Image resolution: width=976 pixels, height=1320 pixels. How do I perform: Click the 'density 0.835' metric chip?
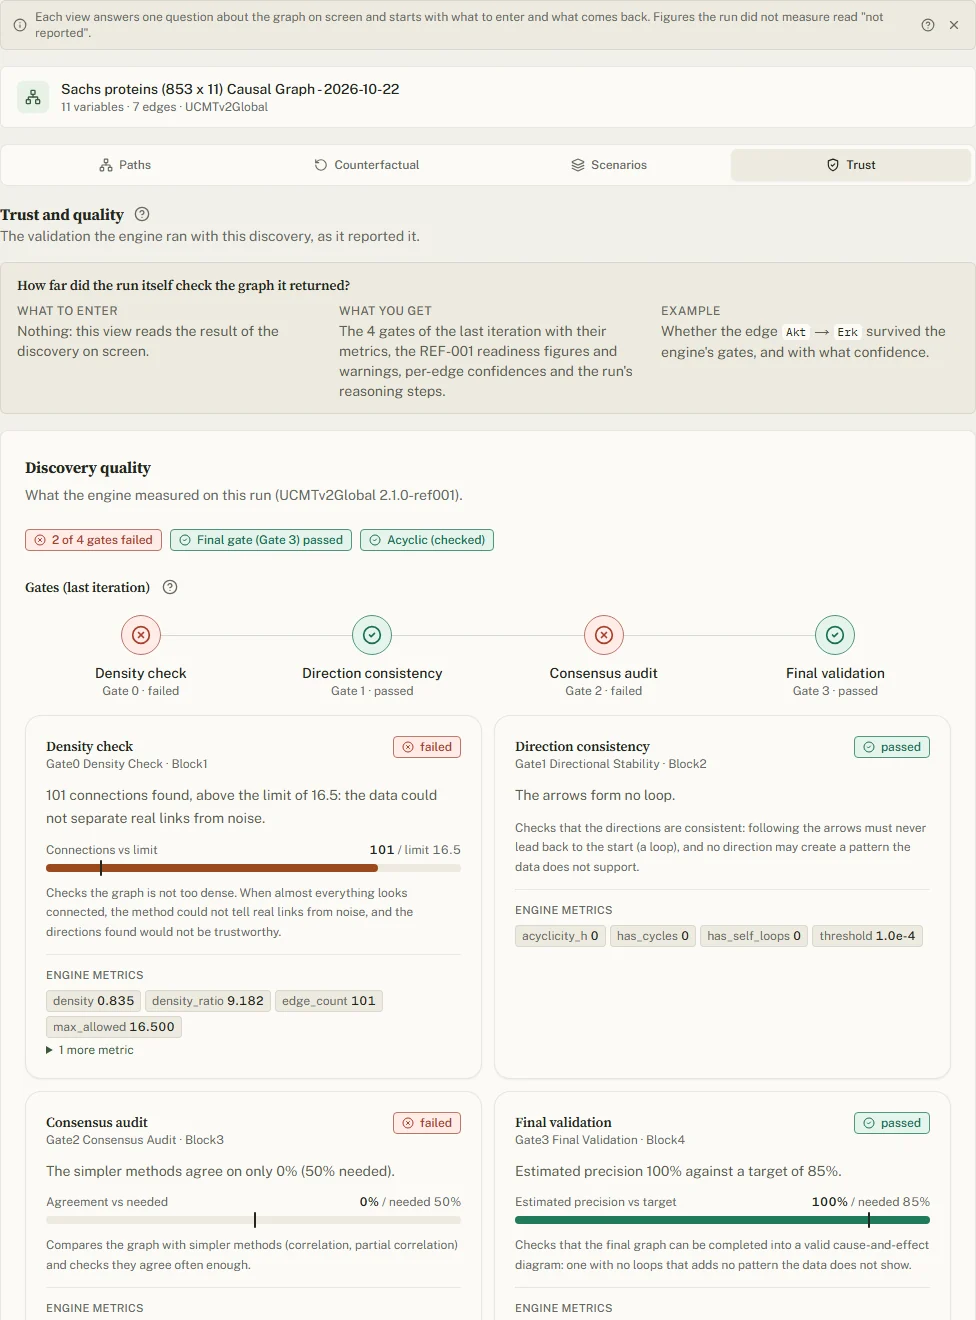(93, 1001)
